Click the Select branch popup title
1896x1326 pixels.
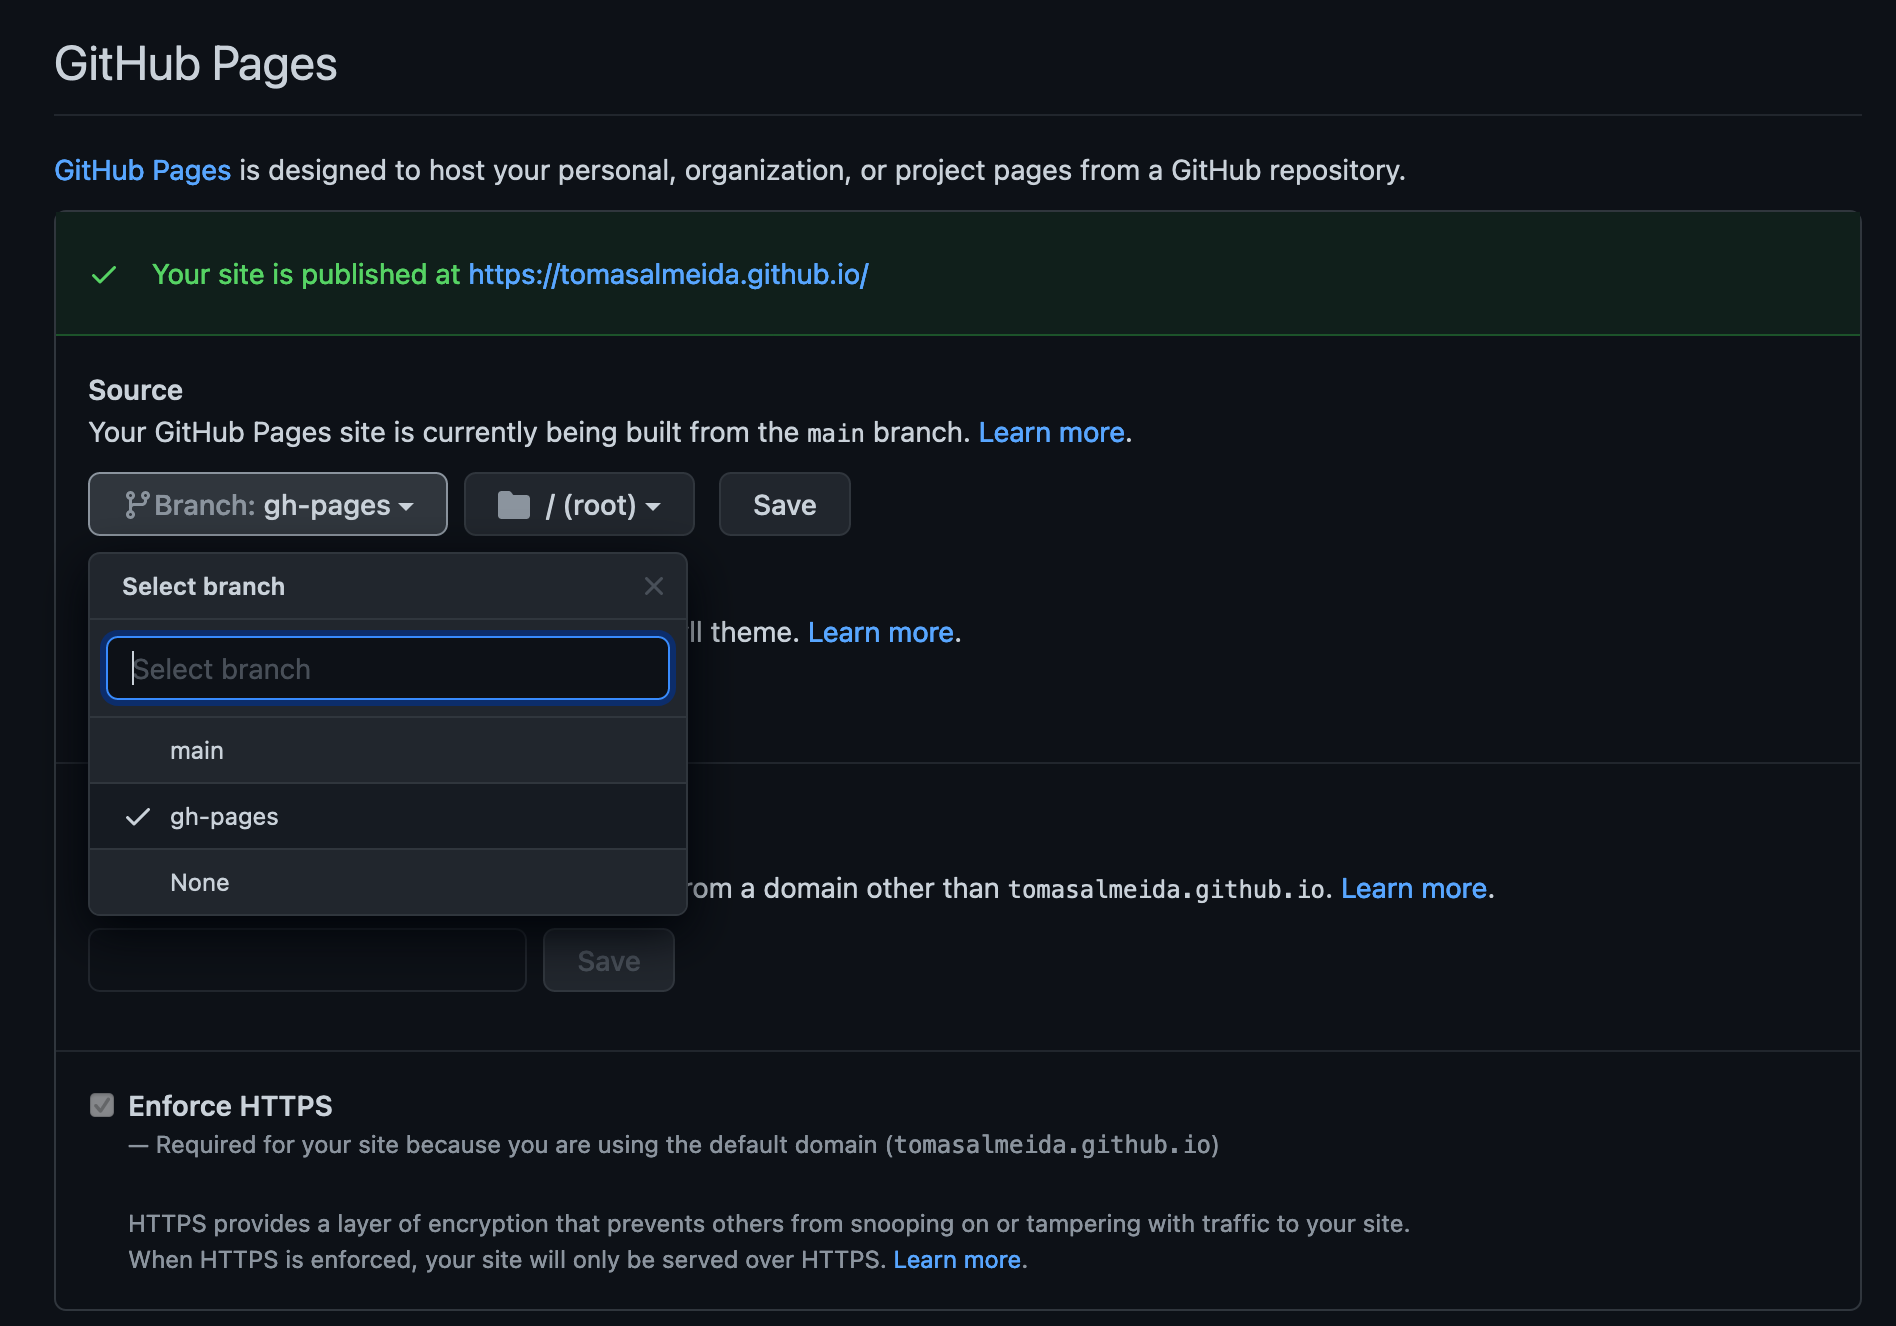[204, 586]
